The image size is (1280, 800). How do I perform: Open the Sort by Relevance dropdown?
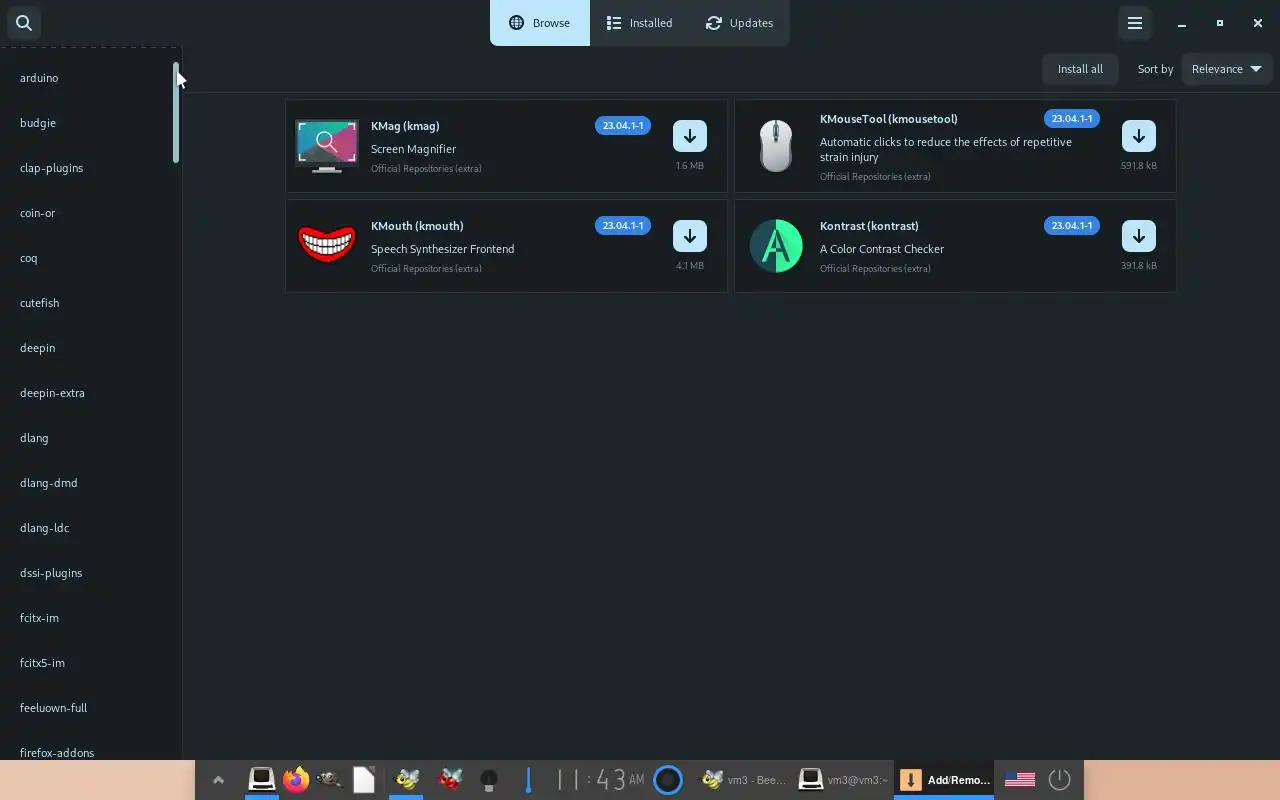[x=1227, y=69]
